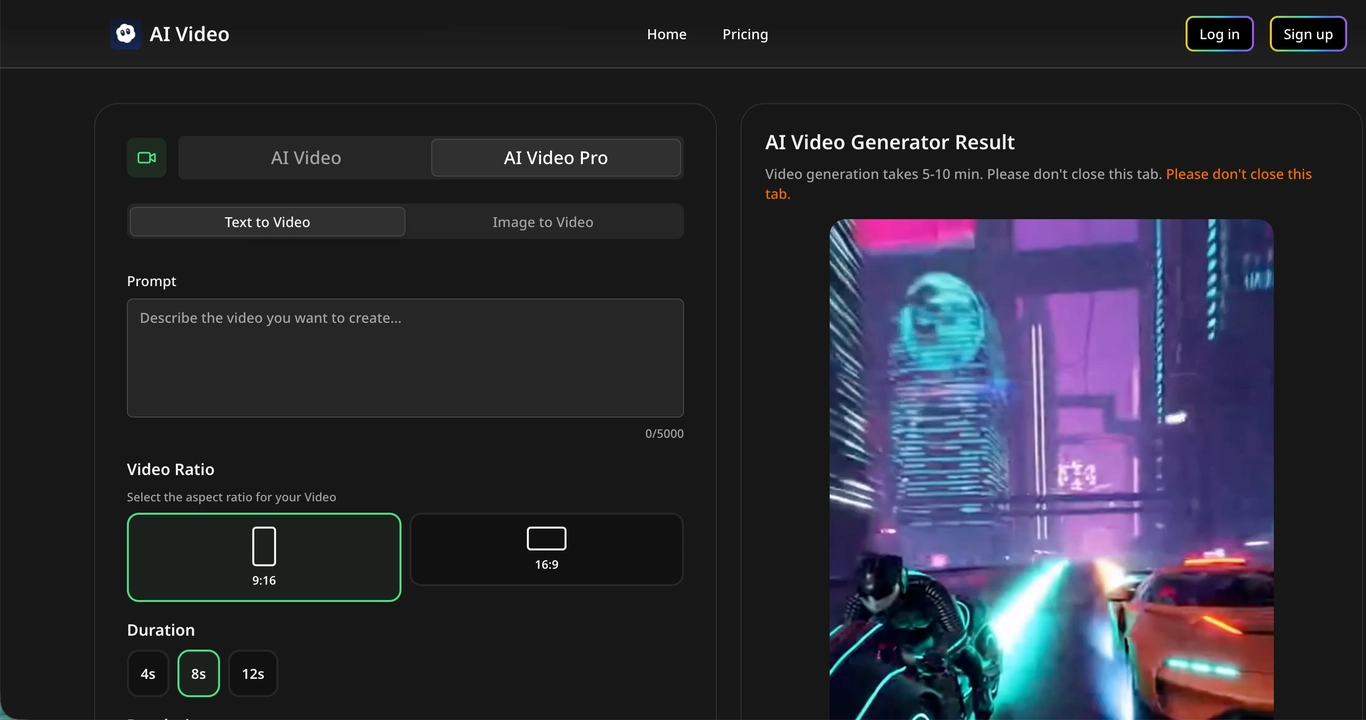The image size is (1366, 720).
Task: Click the green video camera icon
Action: [x=147, y=158]
